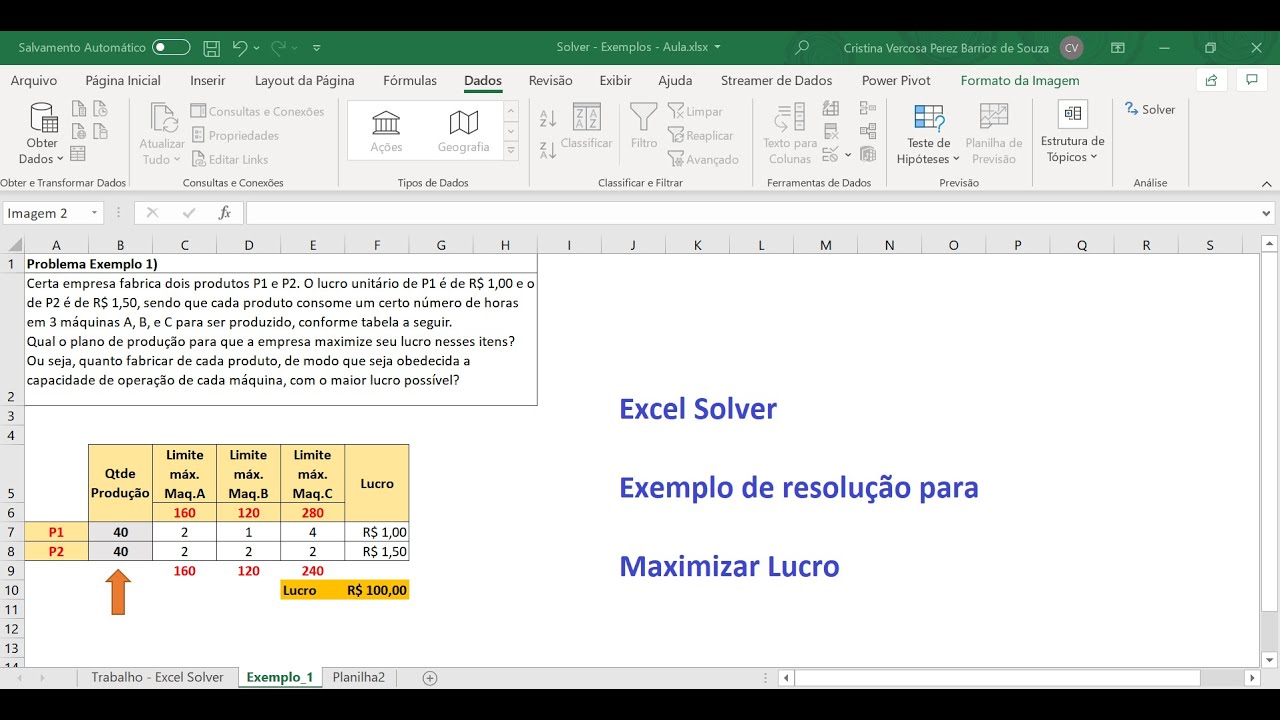Open the Formato da Imagem tab

coord(1020,81)
